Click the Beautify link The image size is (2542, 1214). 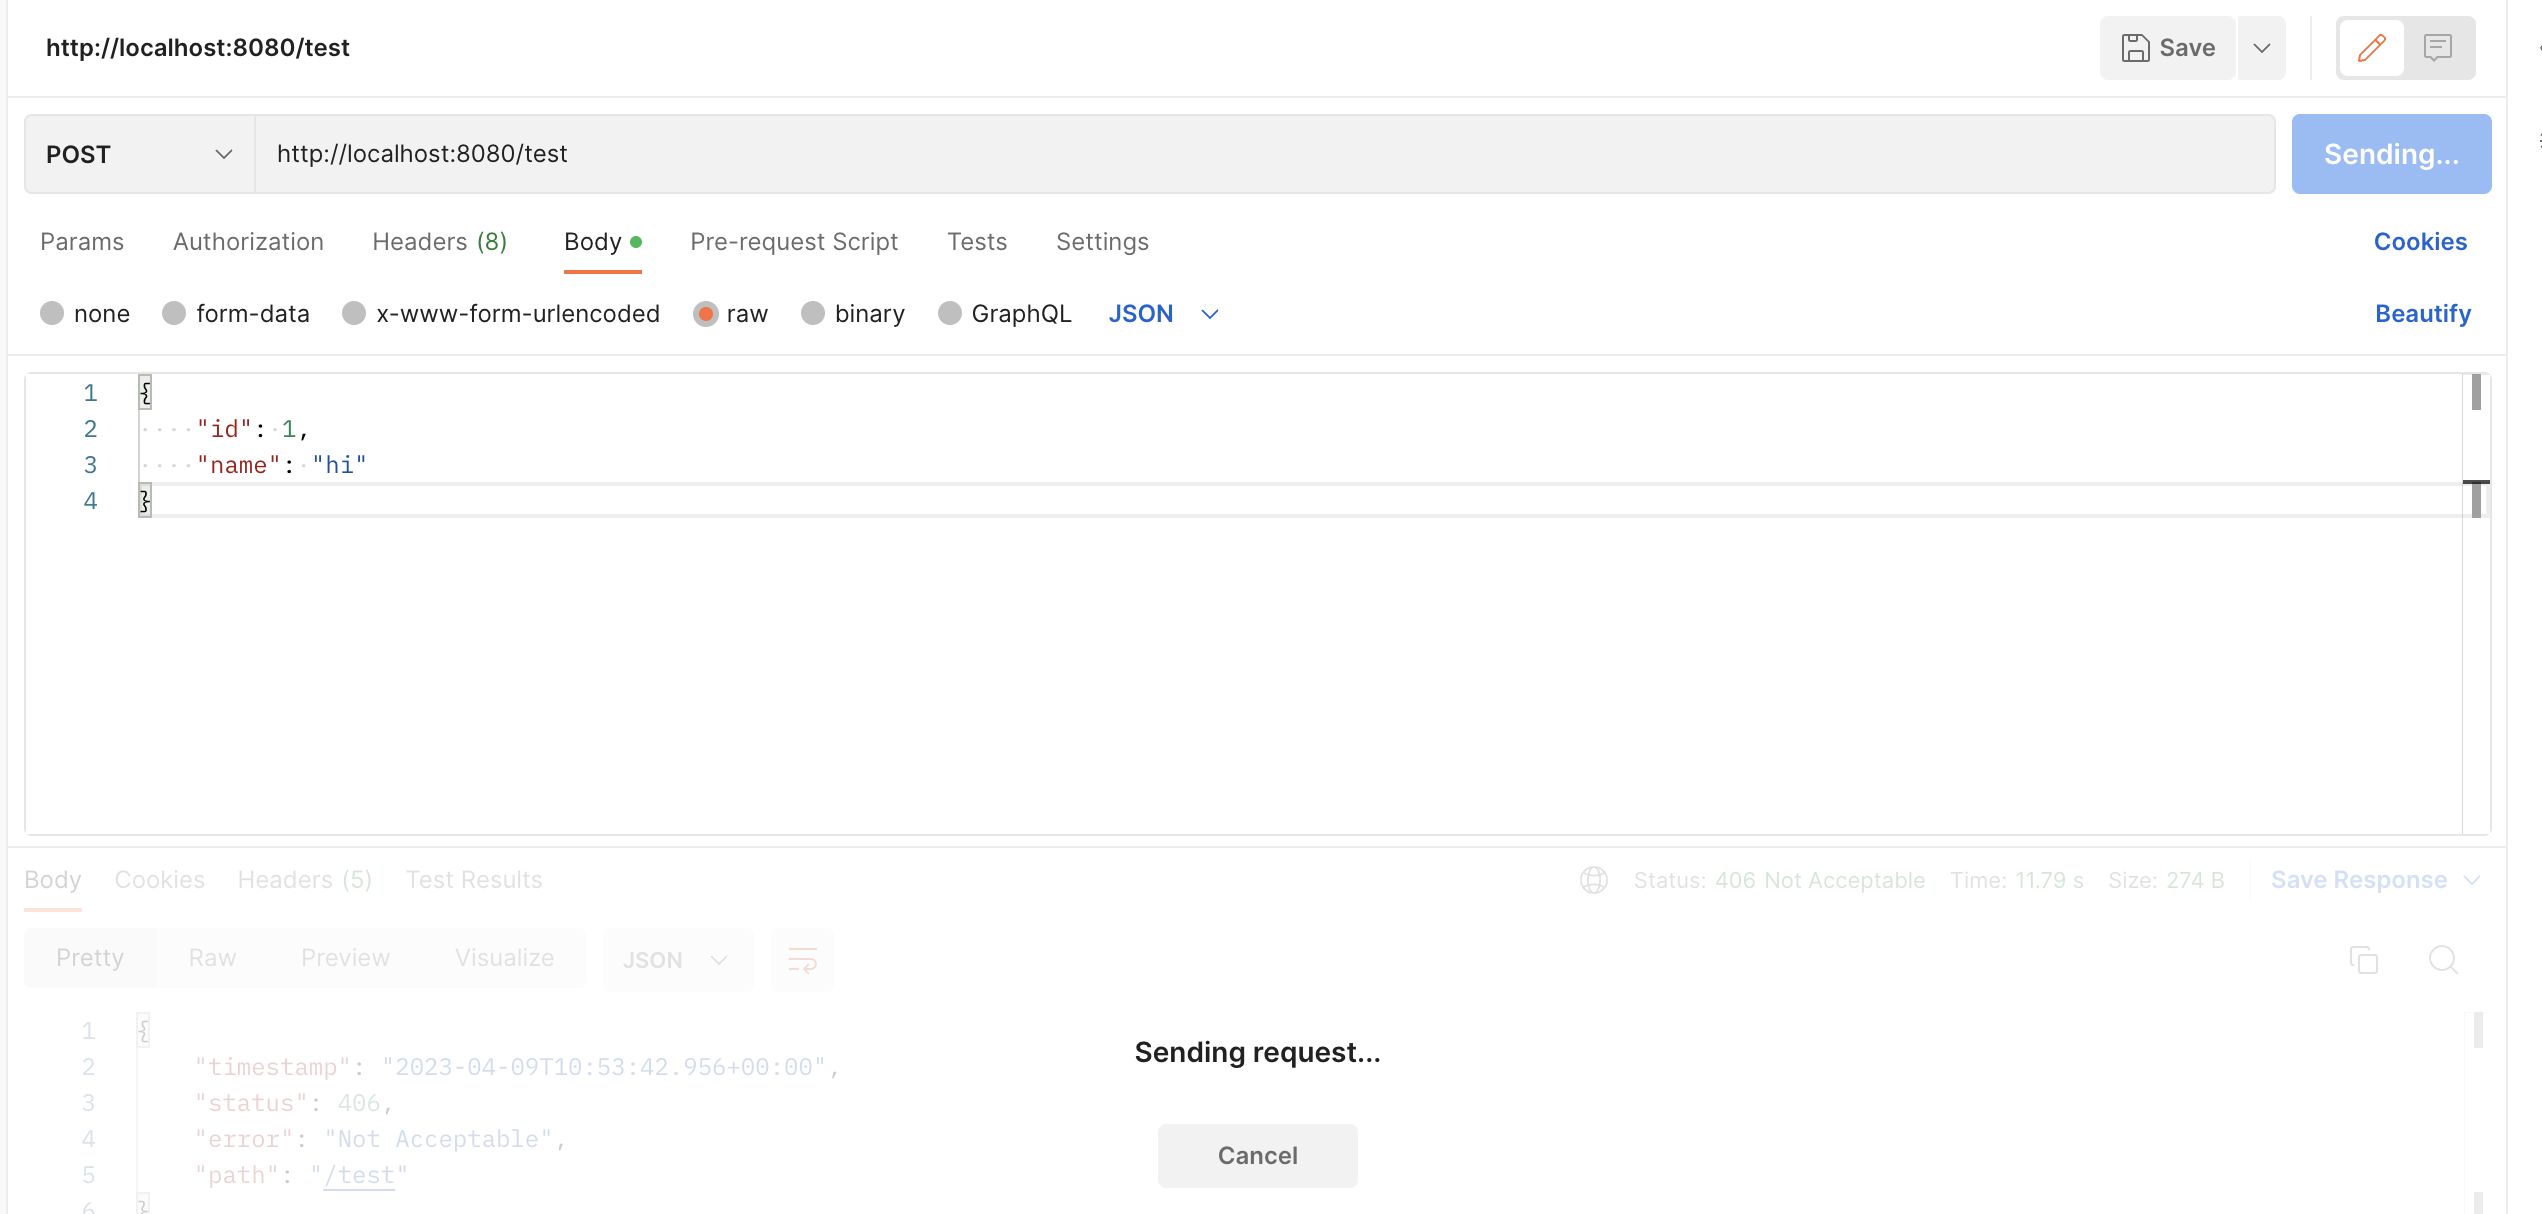[2422, 314]
